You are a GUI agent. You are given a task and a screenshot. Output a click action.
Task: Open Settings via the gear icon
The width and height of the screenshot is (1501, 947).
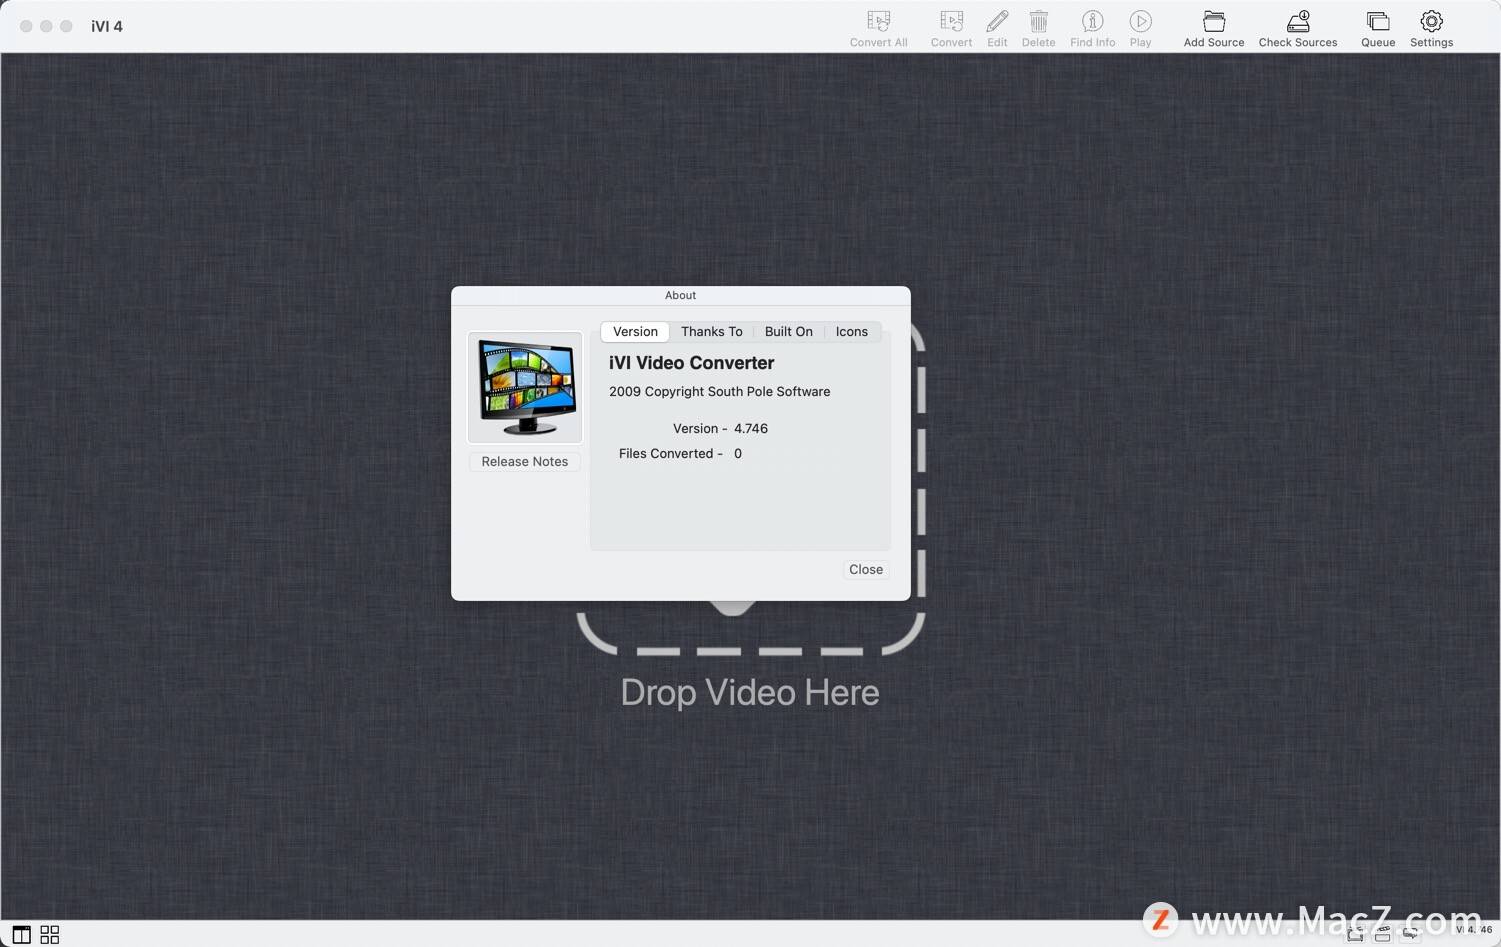point(1431,21)
